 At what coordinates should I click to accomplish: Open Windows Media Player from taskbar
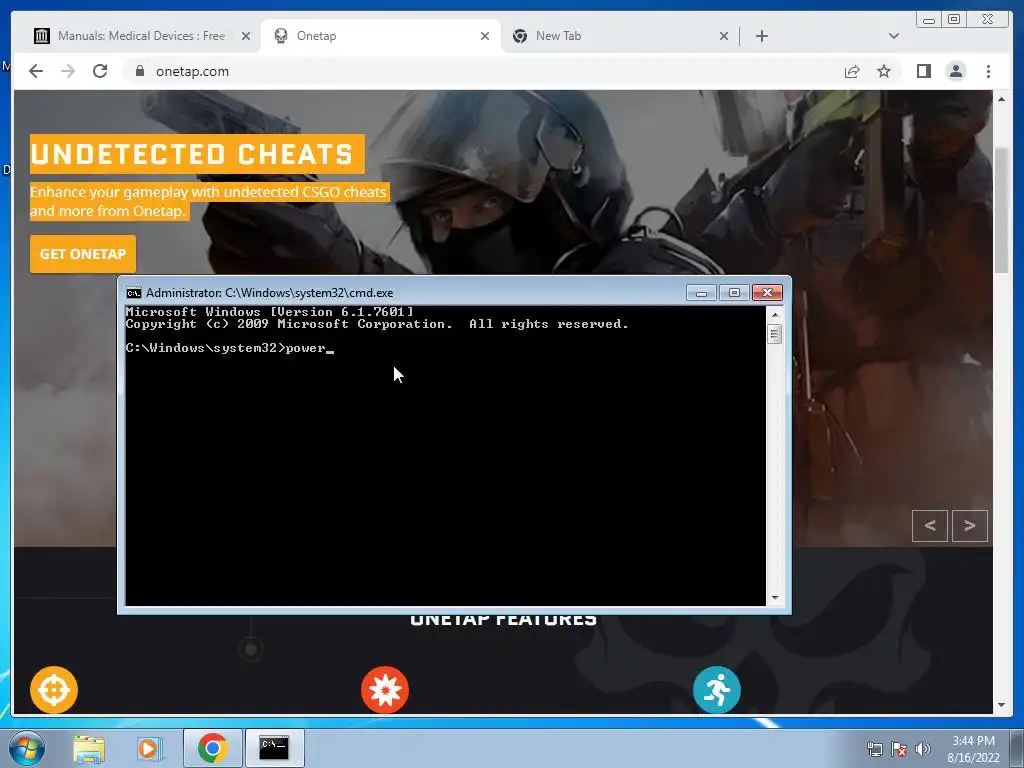click(150, 748)
